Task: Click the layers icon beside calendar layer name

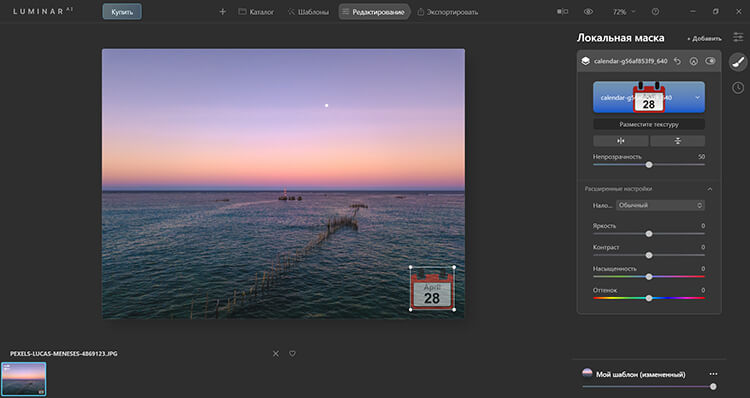Action: [x=585, y=61]
